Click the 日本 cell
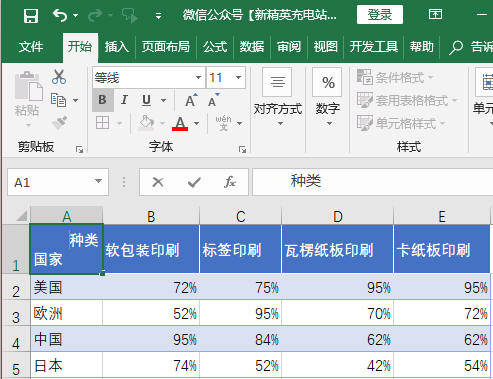 tap(66, 365)
